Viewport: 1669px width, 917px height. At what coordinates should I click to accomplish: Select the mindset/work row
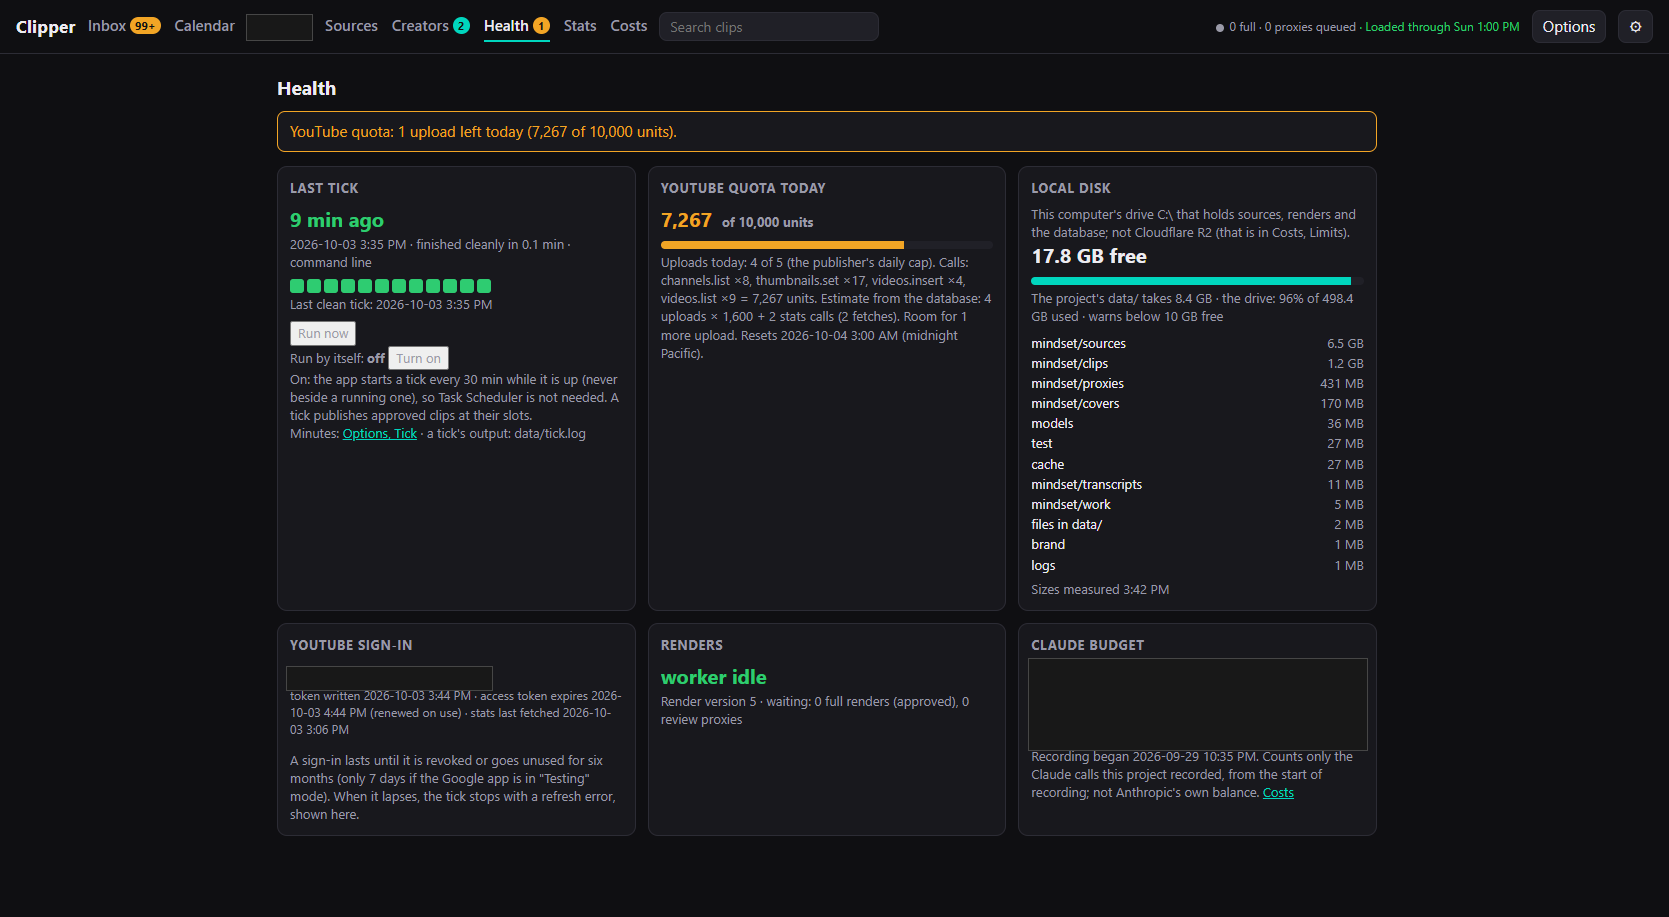pos(1197,504)
